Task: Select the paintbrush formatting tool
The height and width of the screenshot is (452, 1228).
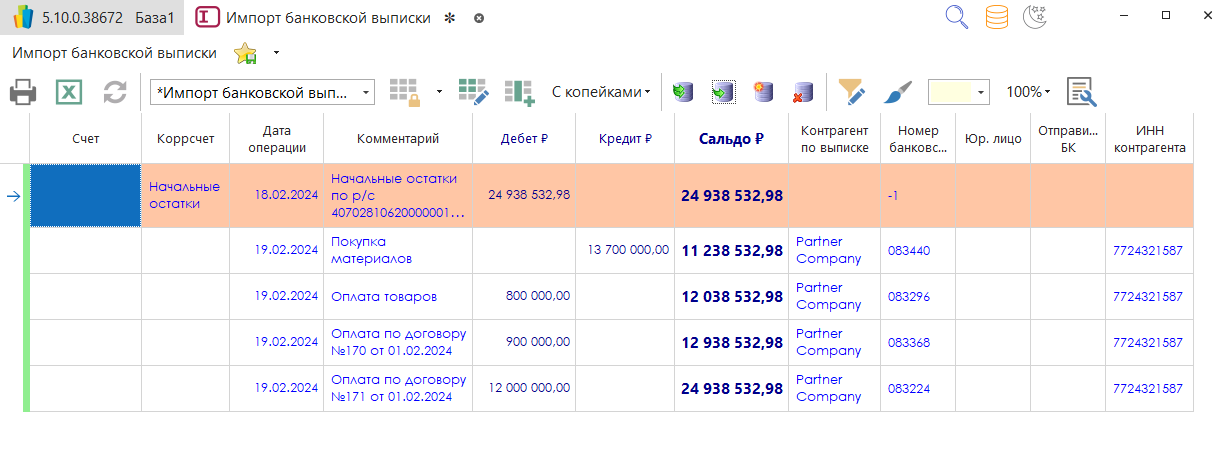Action: tap(897, 92)
